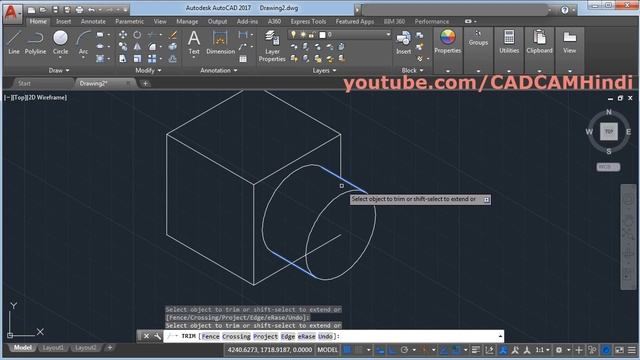Select the Polyline tool
This screenshot has width=640, height=360.
point(35,42)
